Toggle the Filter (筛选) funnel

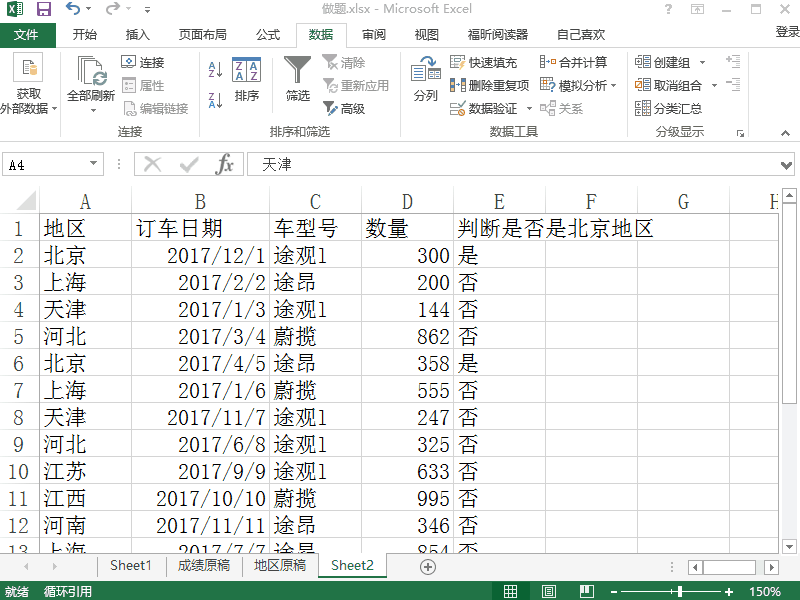point(297,79)
